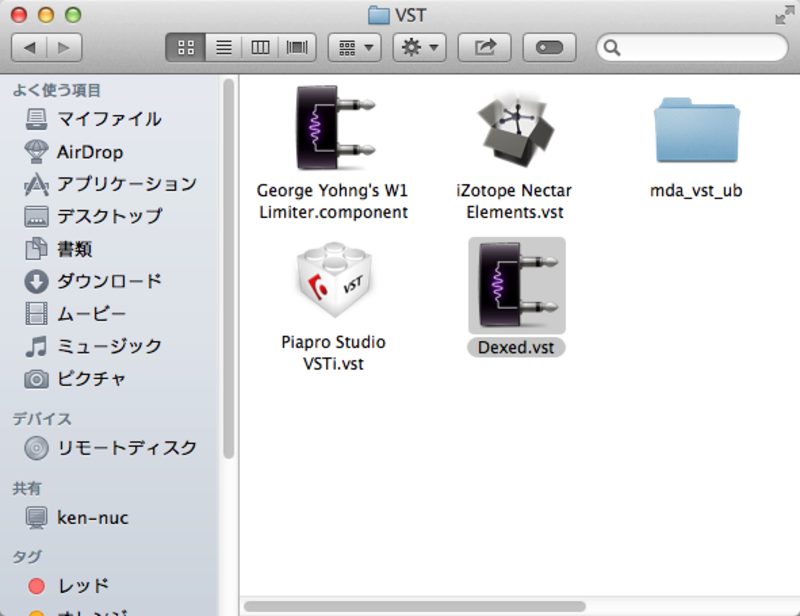Click the Share toolbar button
800x616 pixels.
point(485,48)
